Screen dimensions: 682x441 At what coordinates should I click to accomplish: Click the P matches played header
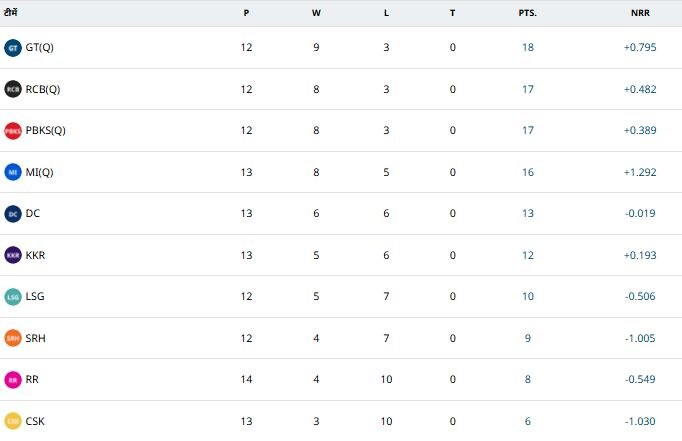(x=246, y=13)
